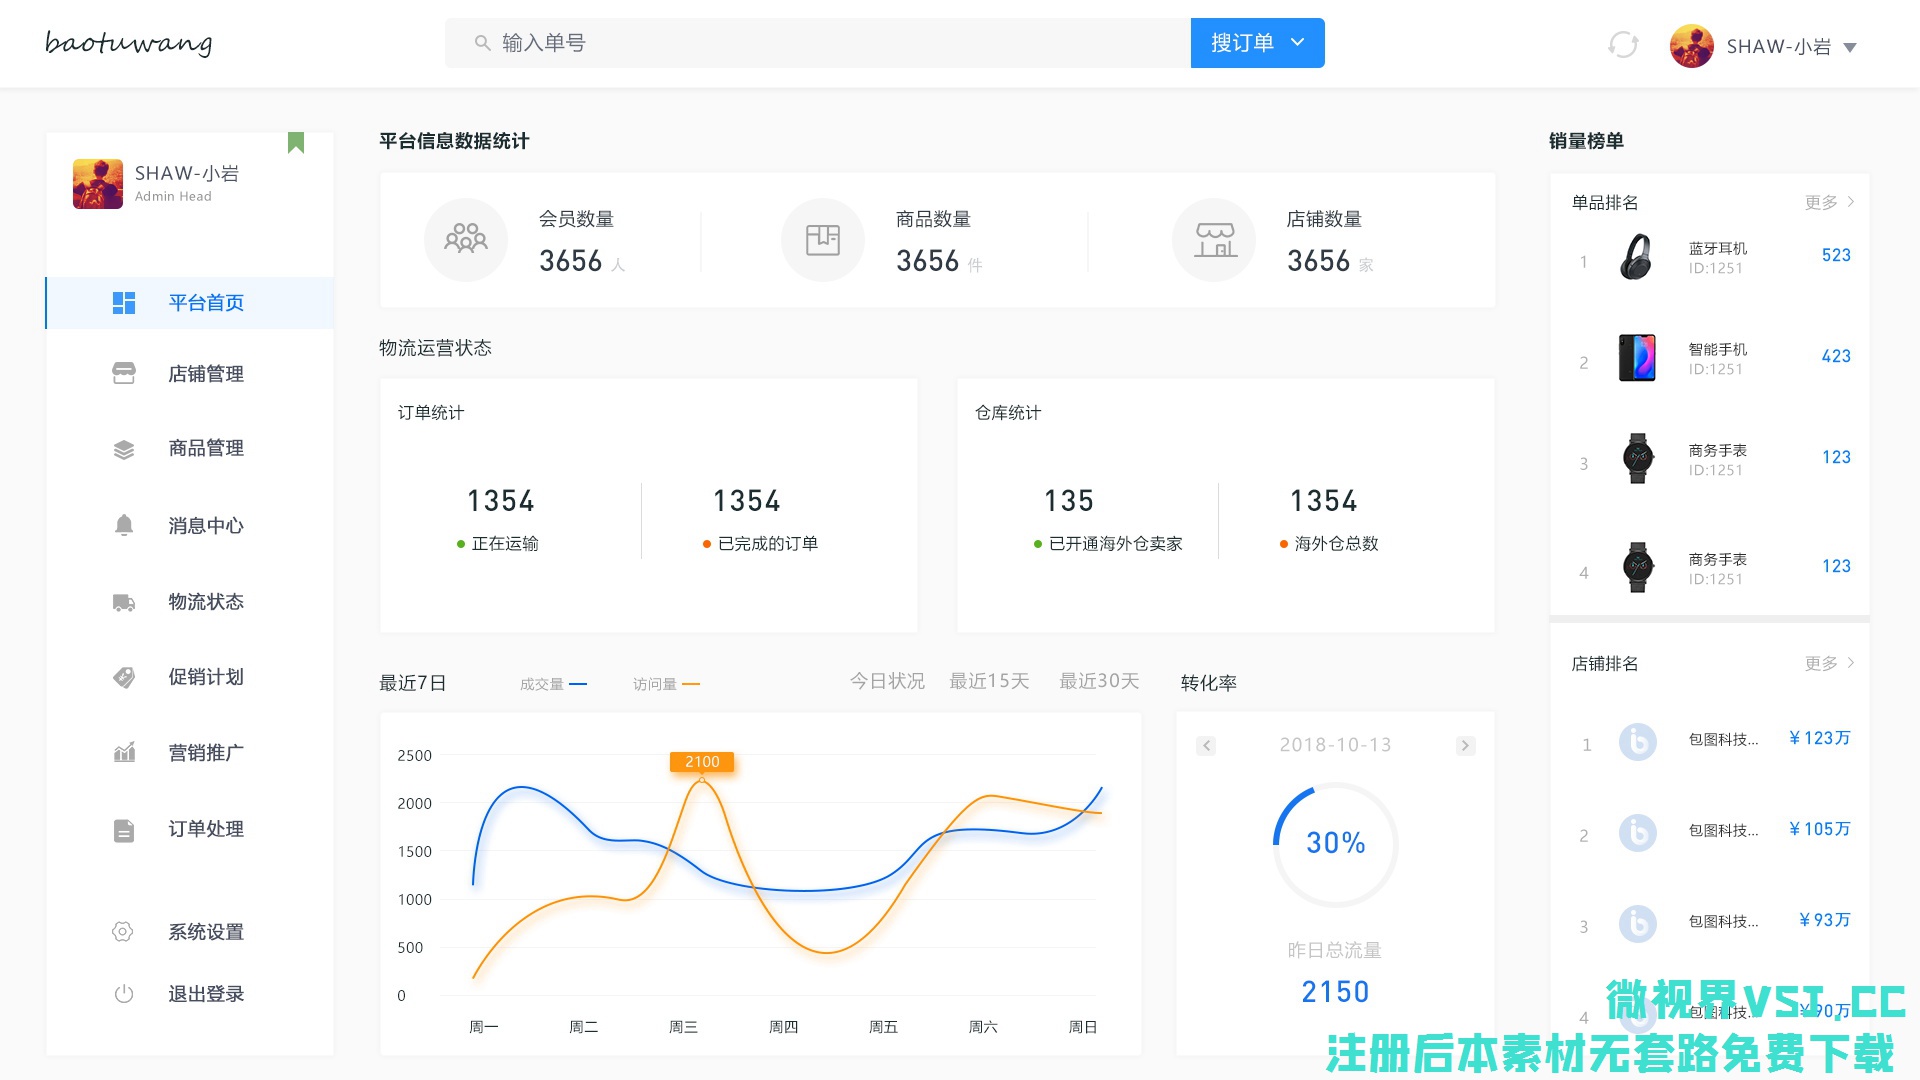Expand the 搜订单 dropdown
1920x1080 pixels.
1298,43
